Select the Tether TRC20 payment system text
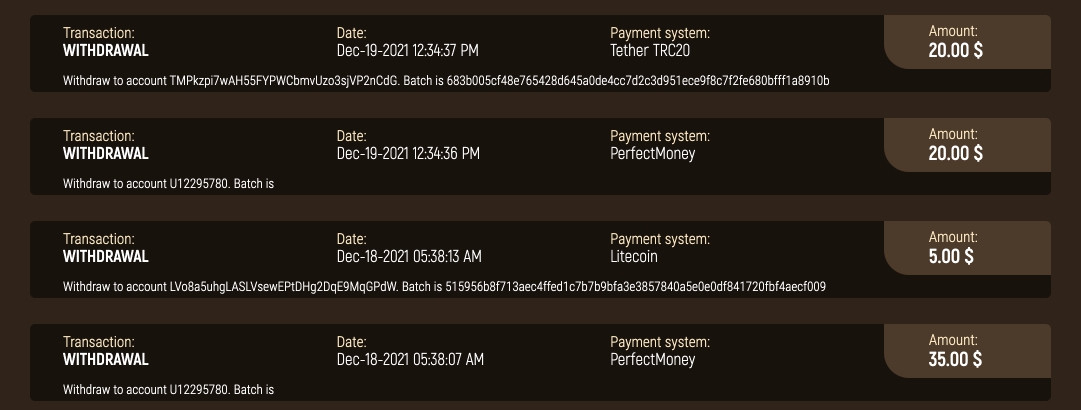This screenshot has height=410, width=1081. coord(649,50)
